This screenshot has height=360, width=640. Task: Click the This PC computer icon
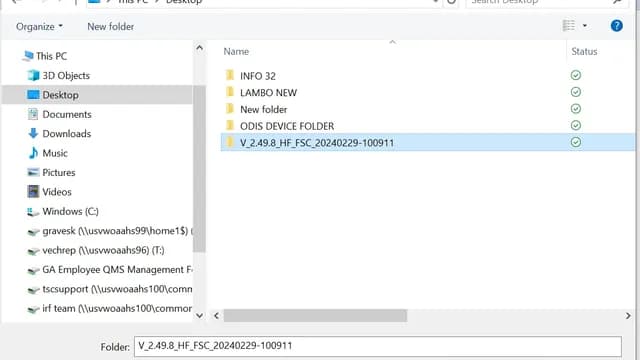click(x=28, y=56)
